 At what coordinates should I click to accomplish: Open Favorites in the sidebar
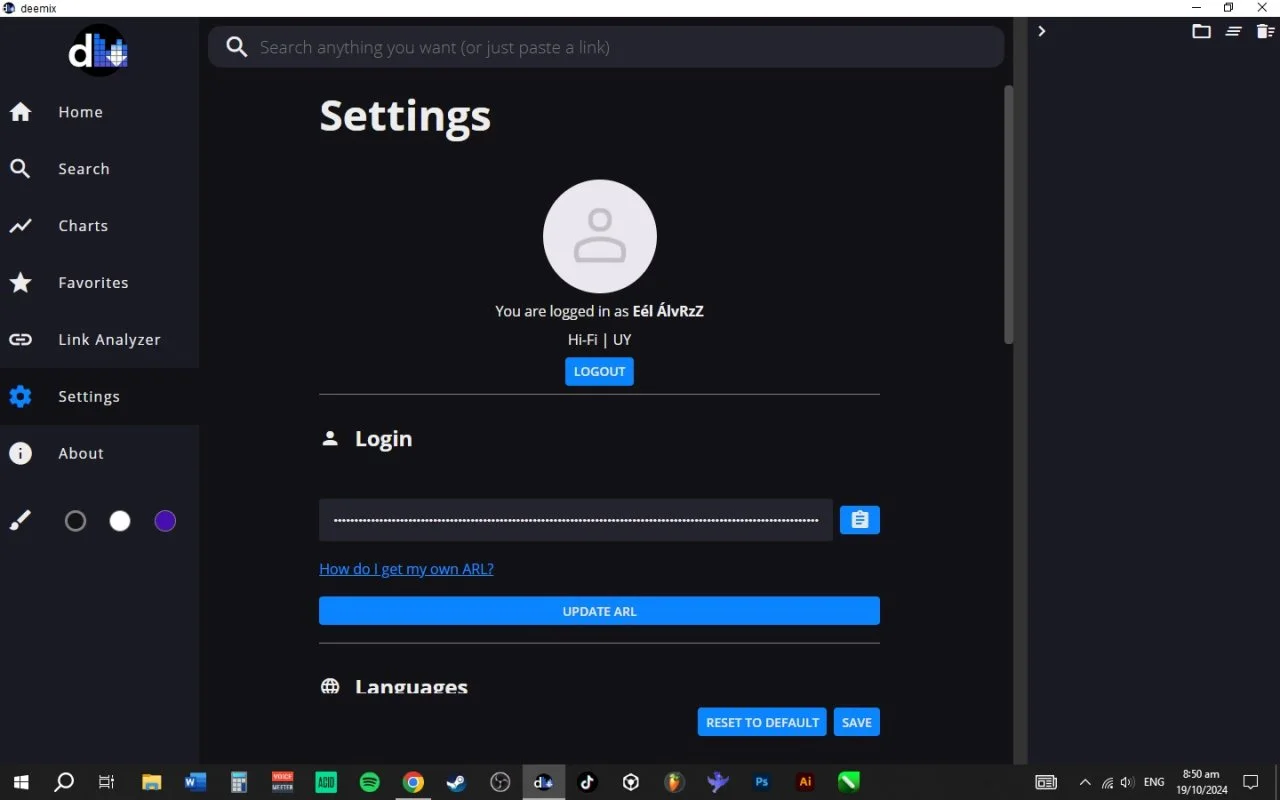(x=99, y=283)
